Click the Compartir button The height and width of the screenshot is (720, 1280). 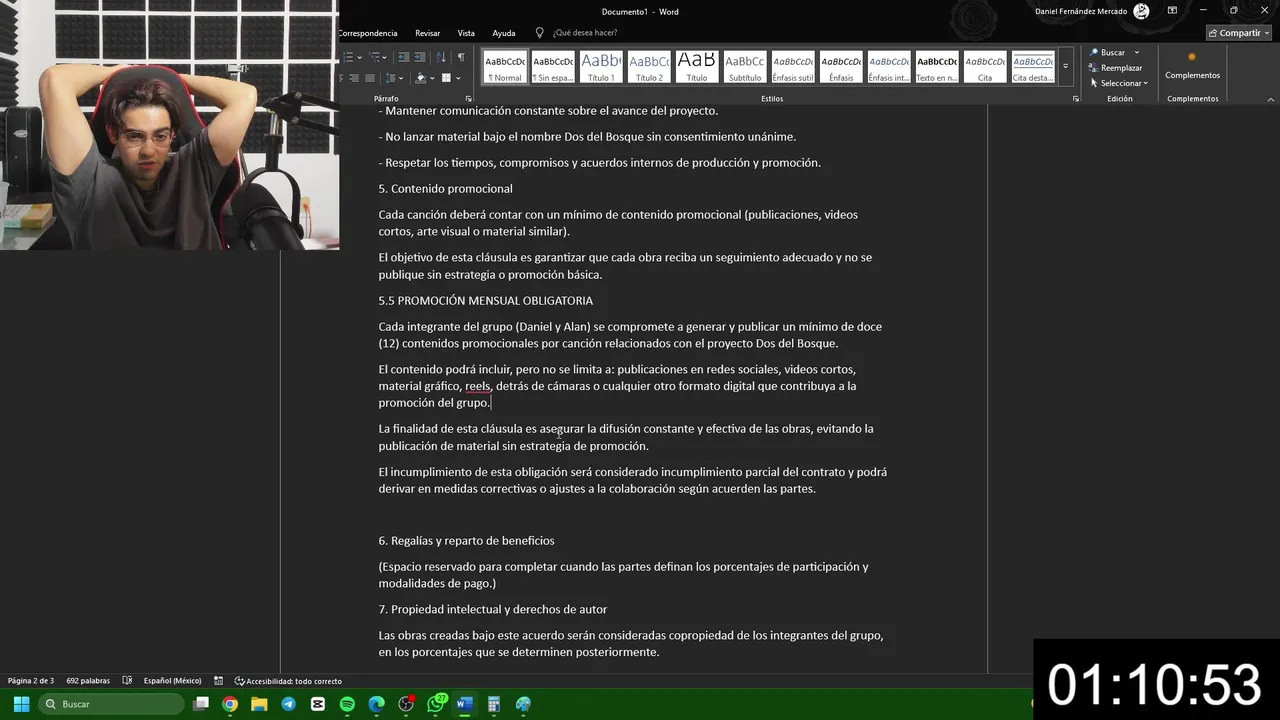tap(1238, 33)
